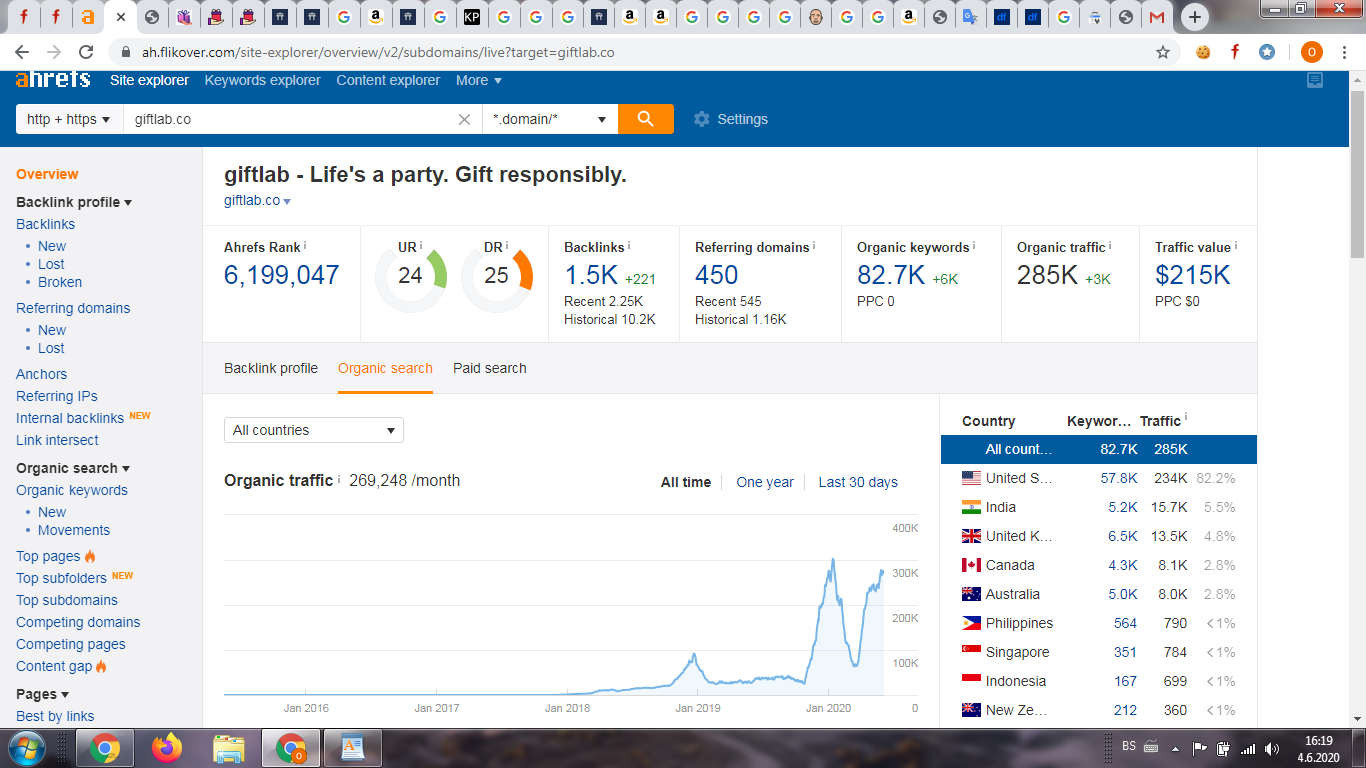Click the browser reload button
Viewport: 1366px width, 768px height.
[x=86, y=52]
